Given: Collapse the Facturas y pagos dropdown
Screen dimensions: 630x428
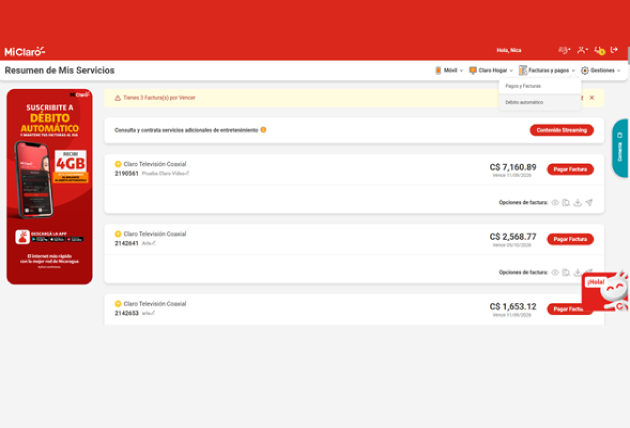Looking at the screenshot, I should coord(573,71).
